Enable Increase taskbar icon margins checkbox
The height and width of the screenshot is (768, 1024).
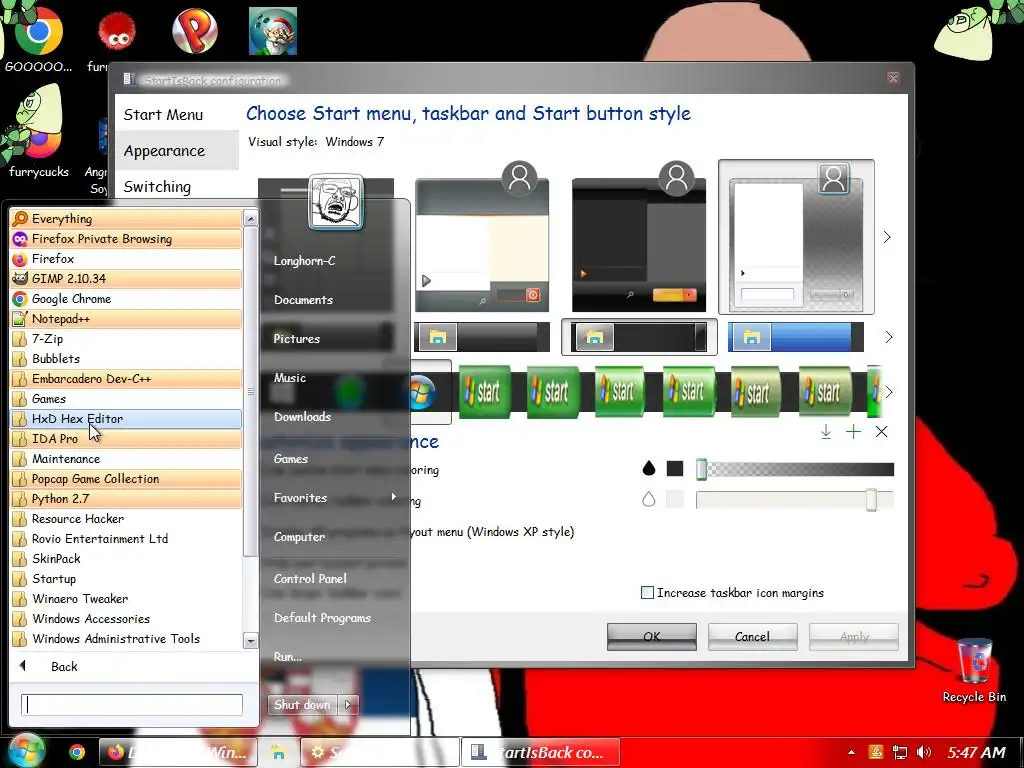(x=647, y=593)
